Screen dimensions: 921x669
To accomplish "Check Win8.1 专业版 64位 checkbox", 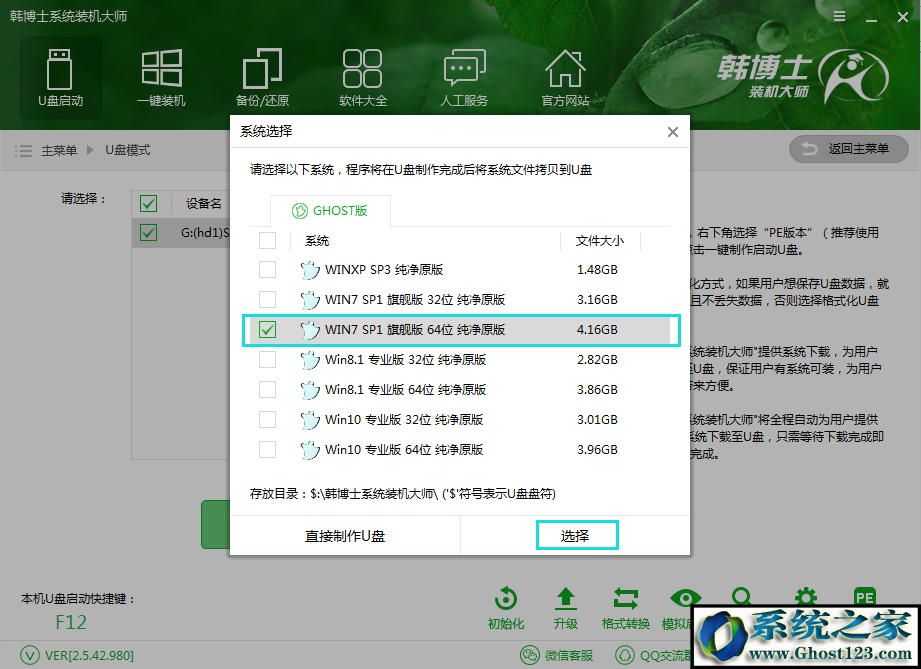I will pos(267,389).
